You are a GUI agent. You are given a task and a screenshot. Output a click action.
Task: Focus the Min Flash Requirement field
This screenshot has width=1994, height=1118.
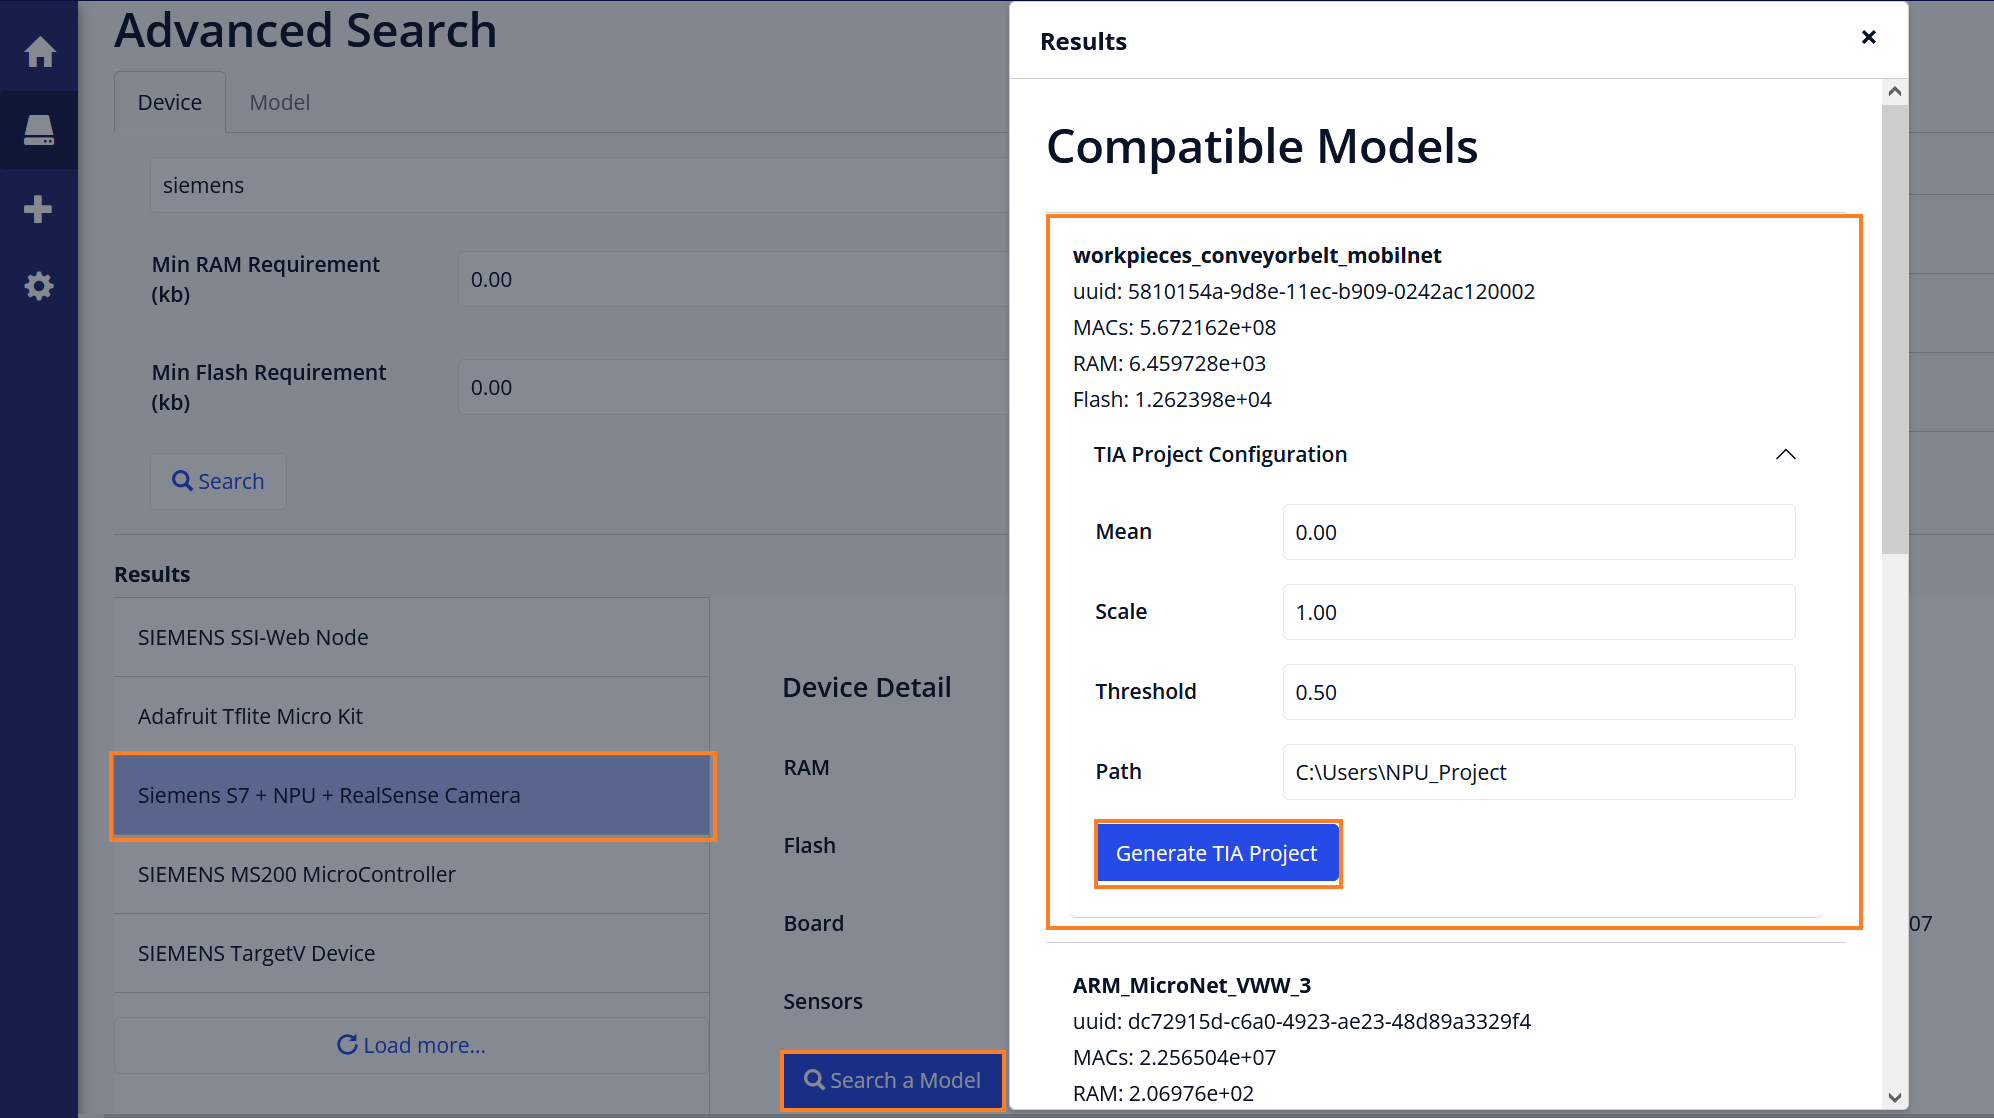(734, 387)
